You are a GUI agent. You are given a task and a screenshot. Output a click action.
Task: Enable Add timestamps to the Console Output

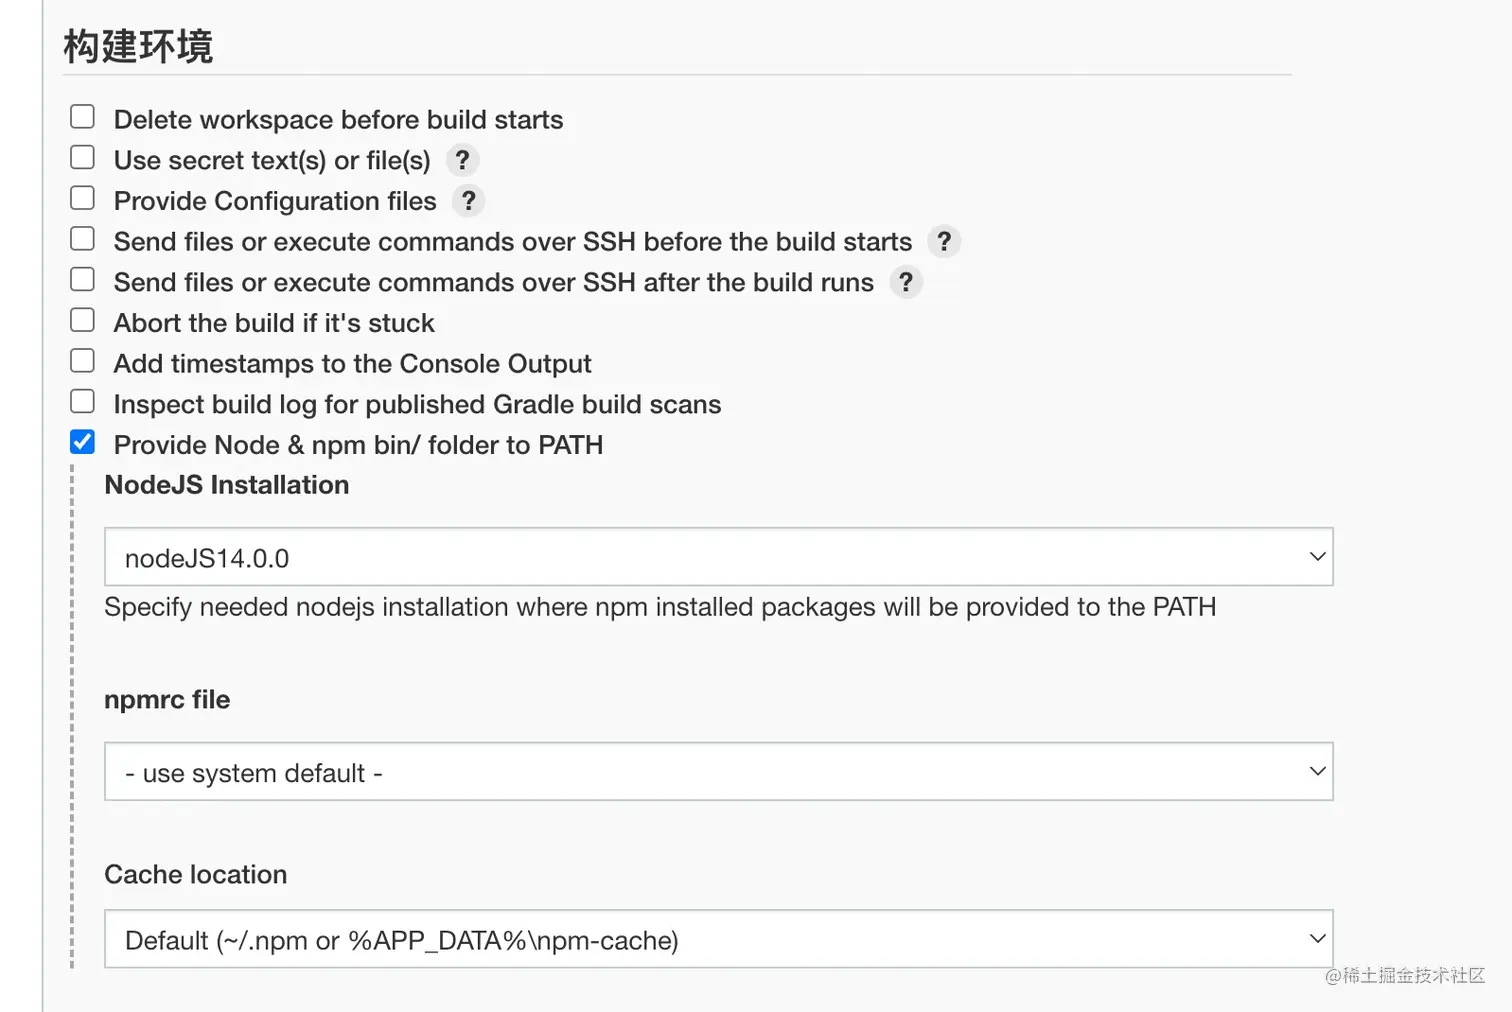(83, 361)
